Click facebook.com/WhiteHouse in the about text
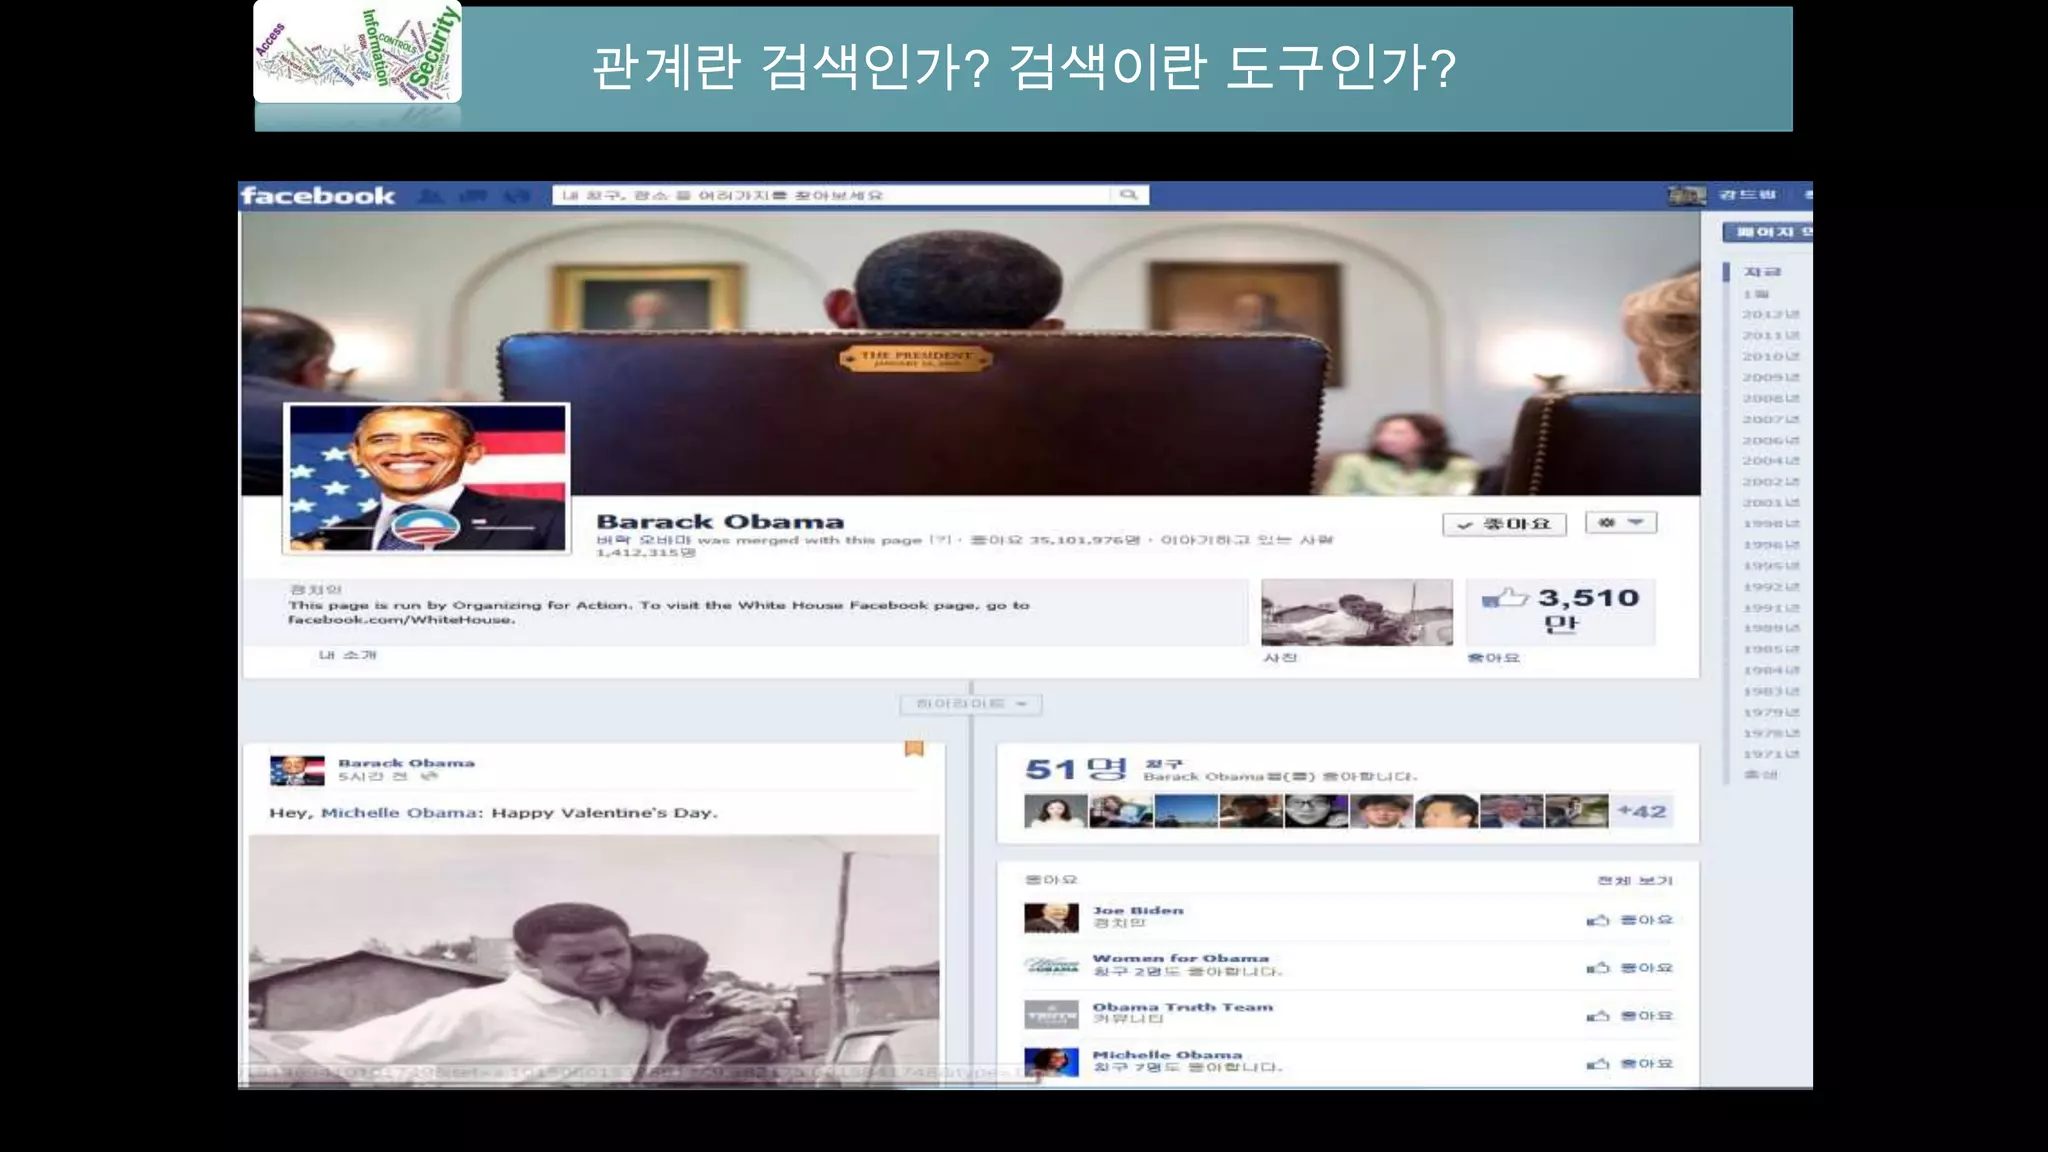 [402, 620]
